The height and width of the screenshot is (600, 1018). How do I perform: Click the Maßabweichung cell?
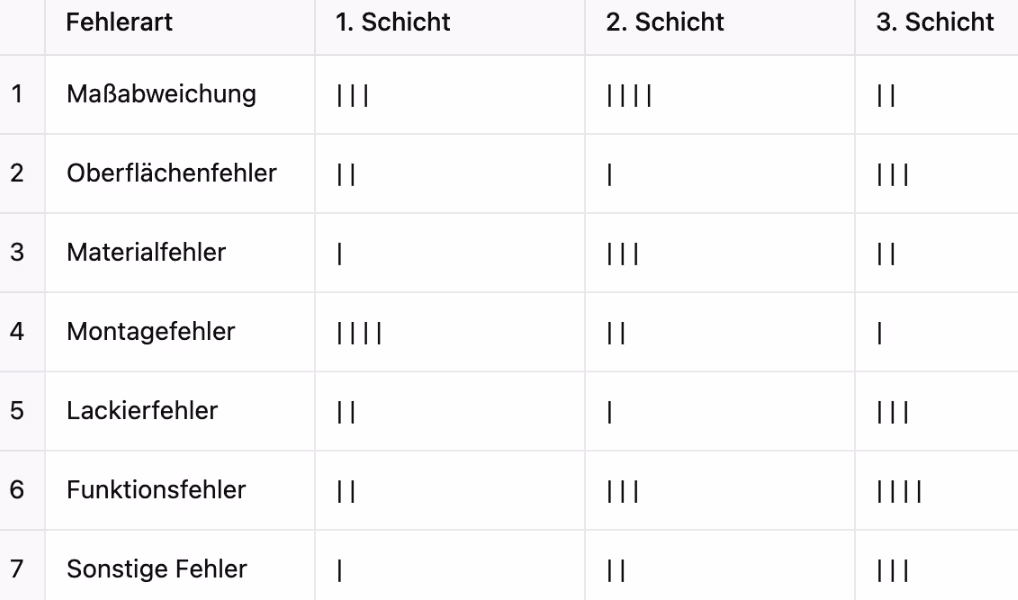coord(180,95)
